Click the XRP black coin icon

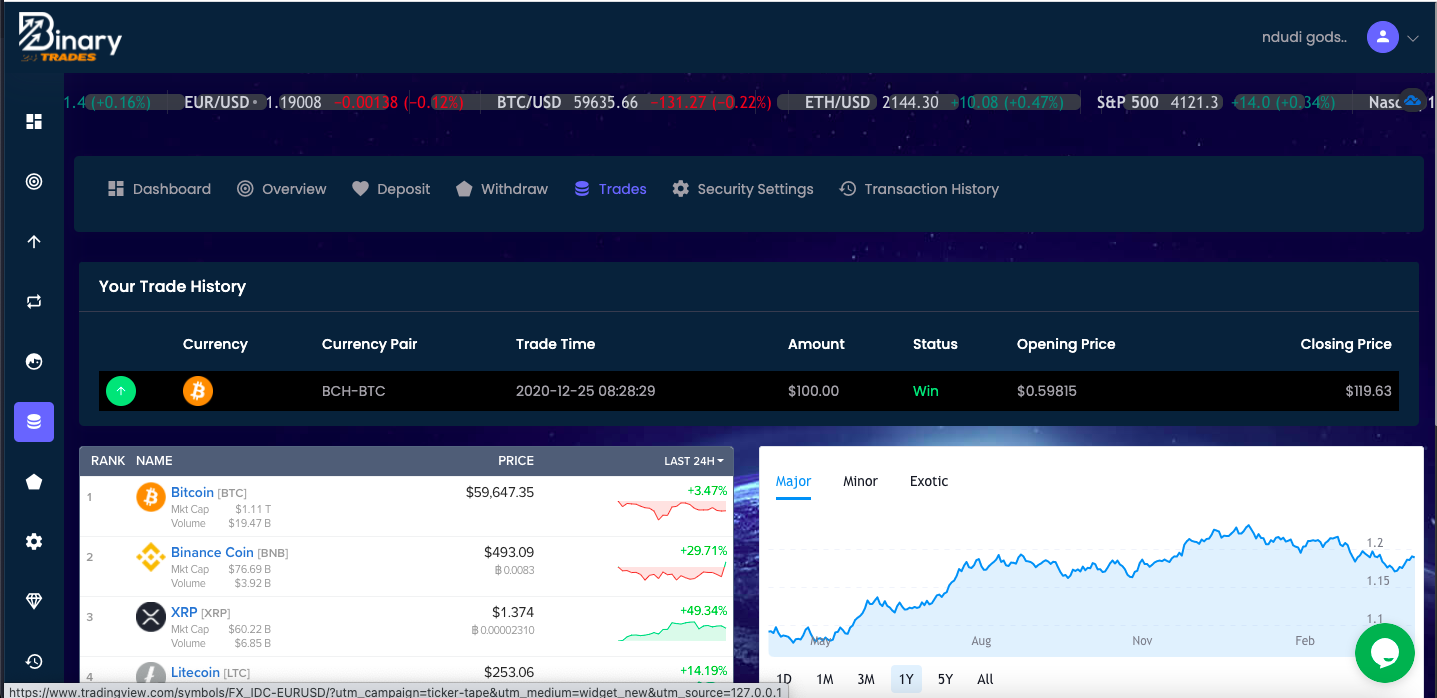[x=151, y=617]
